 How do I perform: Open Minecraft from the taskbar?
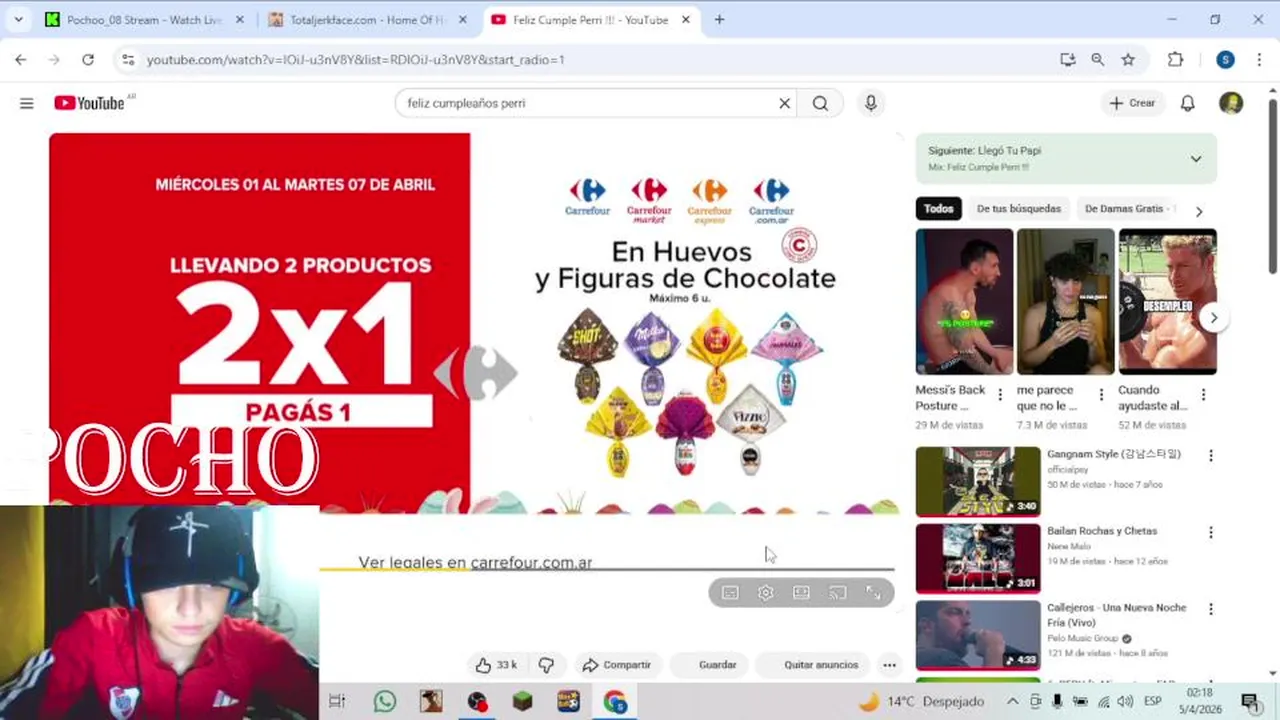pyautogui.click(x=523, y=702)
